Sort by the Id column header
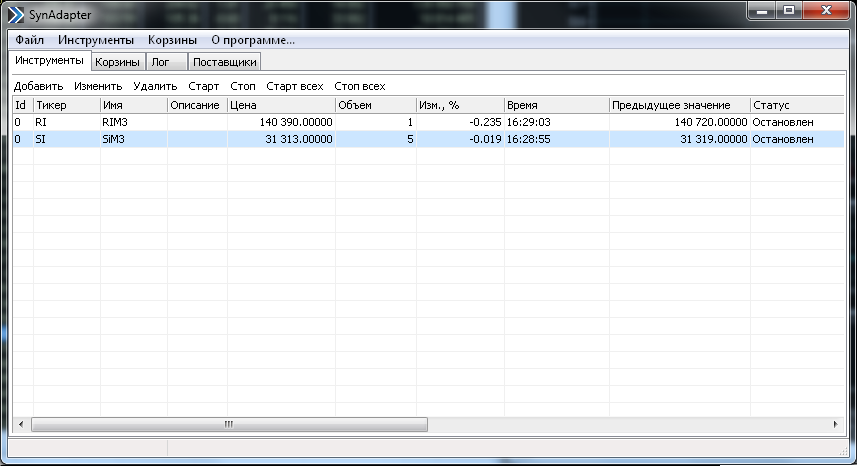Image resolution: width=857 pixels, height=466 pixels. point(23,105)
